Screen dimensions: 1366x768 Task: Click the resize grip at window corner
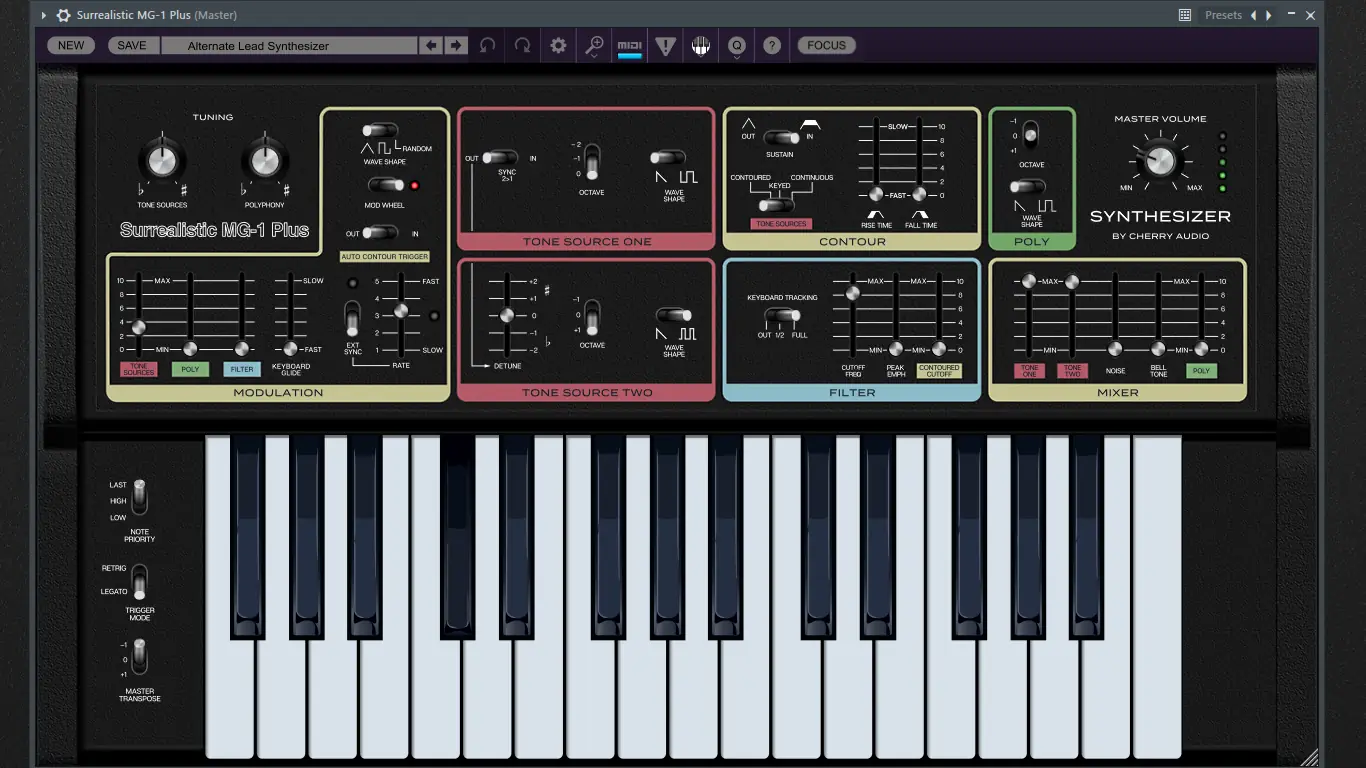1309,757
